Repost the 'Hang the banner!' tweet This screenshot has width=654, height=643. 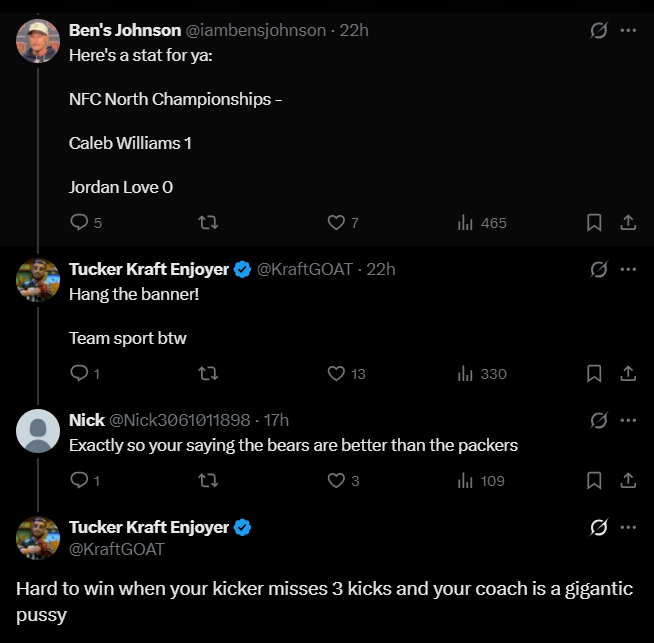208,374
